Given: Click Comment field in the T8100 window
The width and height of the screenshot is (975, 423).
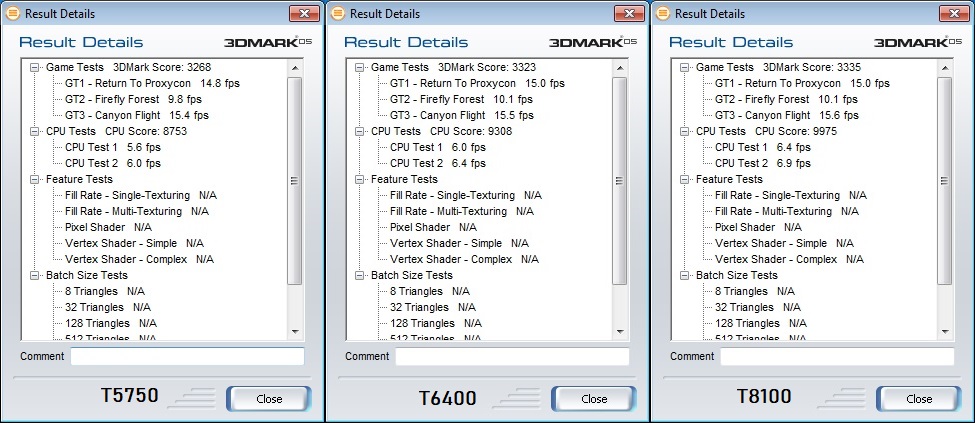Looking at the screenshot, I should coord(838,356).
